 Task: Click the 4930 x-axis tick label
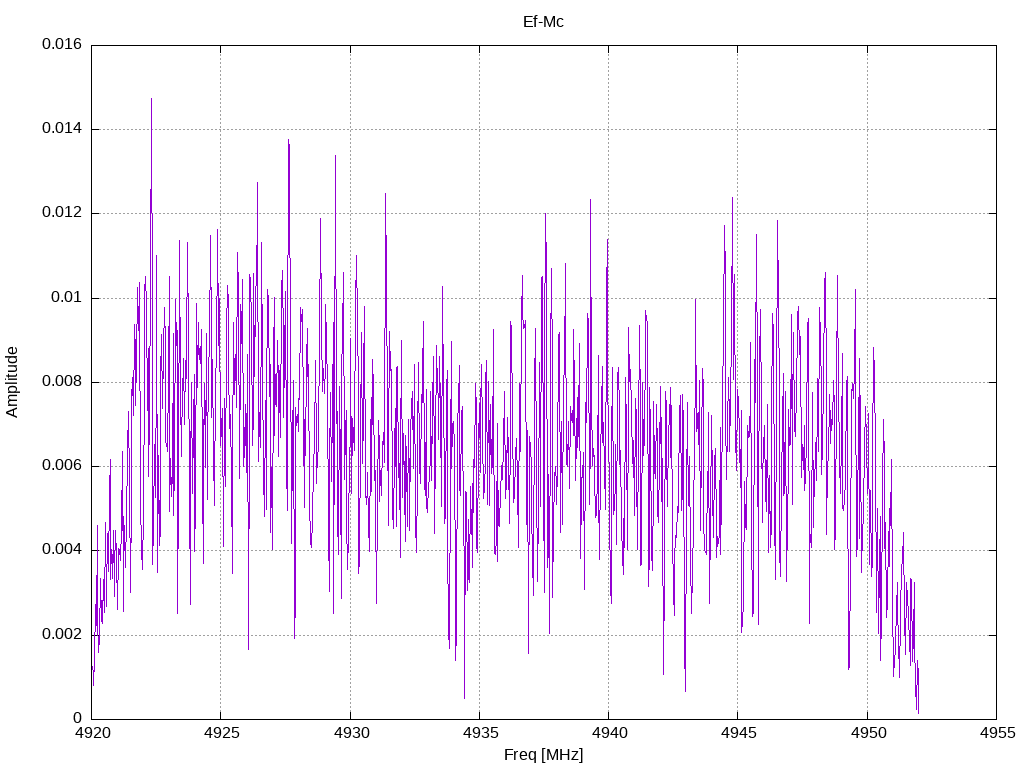click(x=351, y=733)
